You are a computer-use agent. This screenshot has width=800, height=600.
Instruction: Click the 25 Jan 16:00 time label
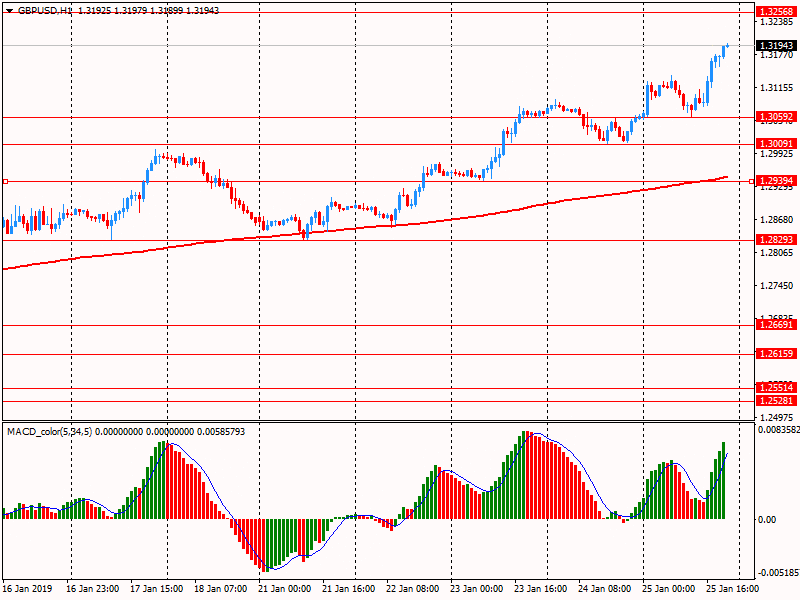733,588
